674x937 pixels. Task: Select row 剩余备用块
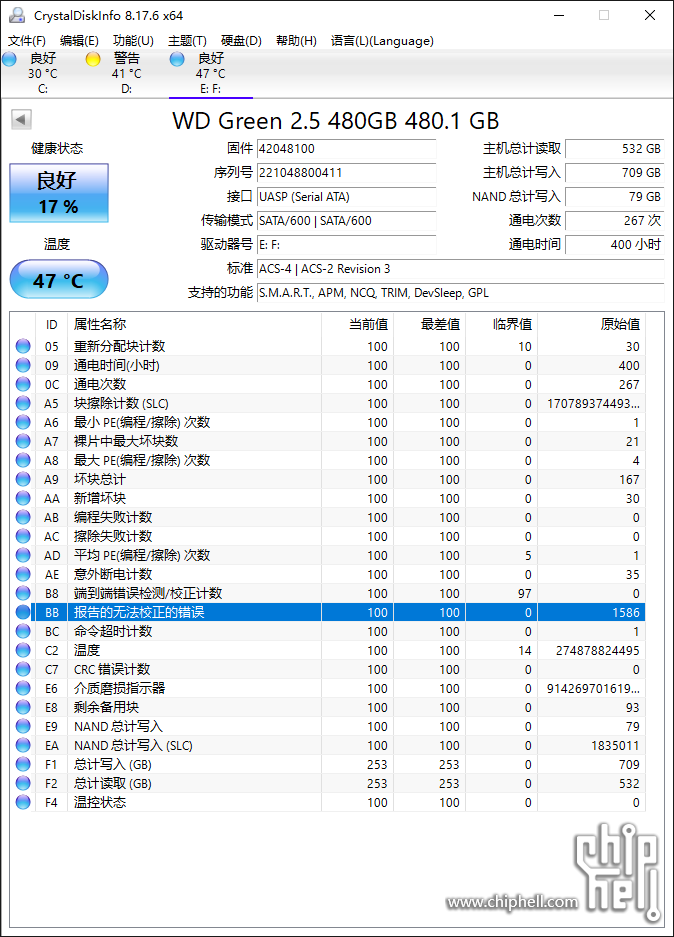327,707
